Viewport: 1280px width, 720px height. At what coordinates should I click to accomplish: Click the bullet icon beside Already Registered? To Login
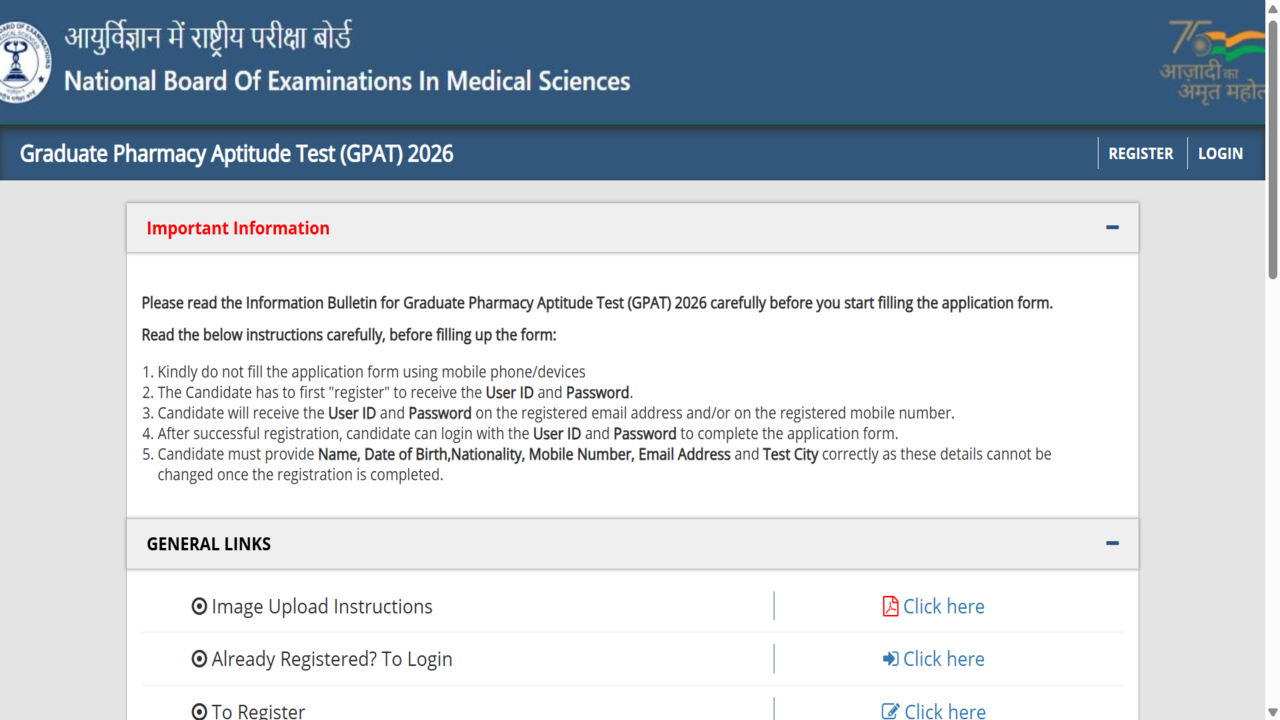click(199, 659)
